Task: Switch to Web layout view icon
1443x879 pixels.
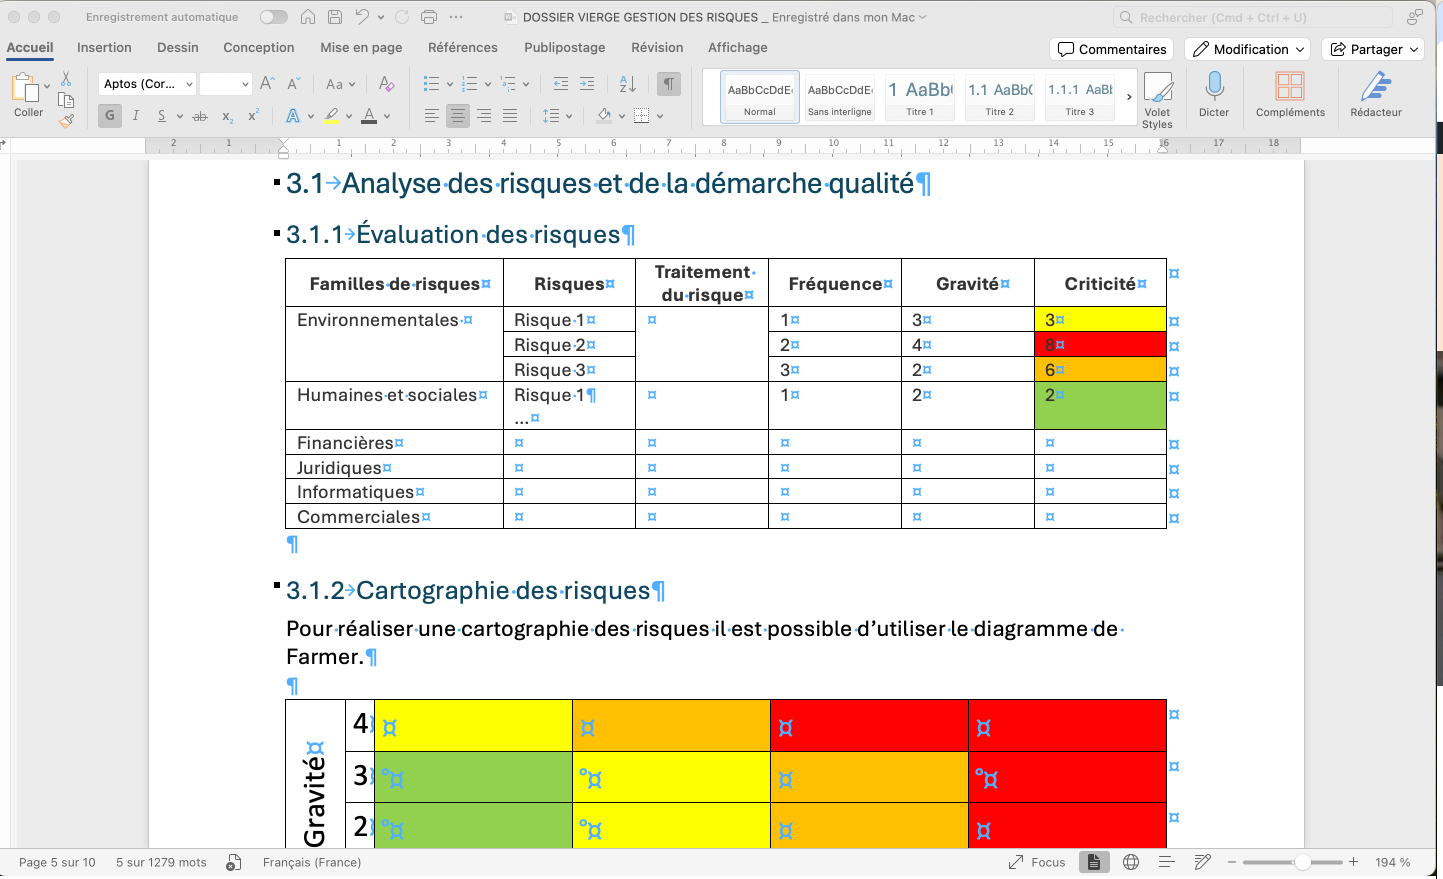Action: click(1129, 861)
